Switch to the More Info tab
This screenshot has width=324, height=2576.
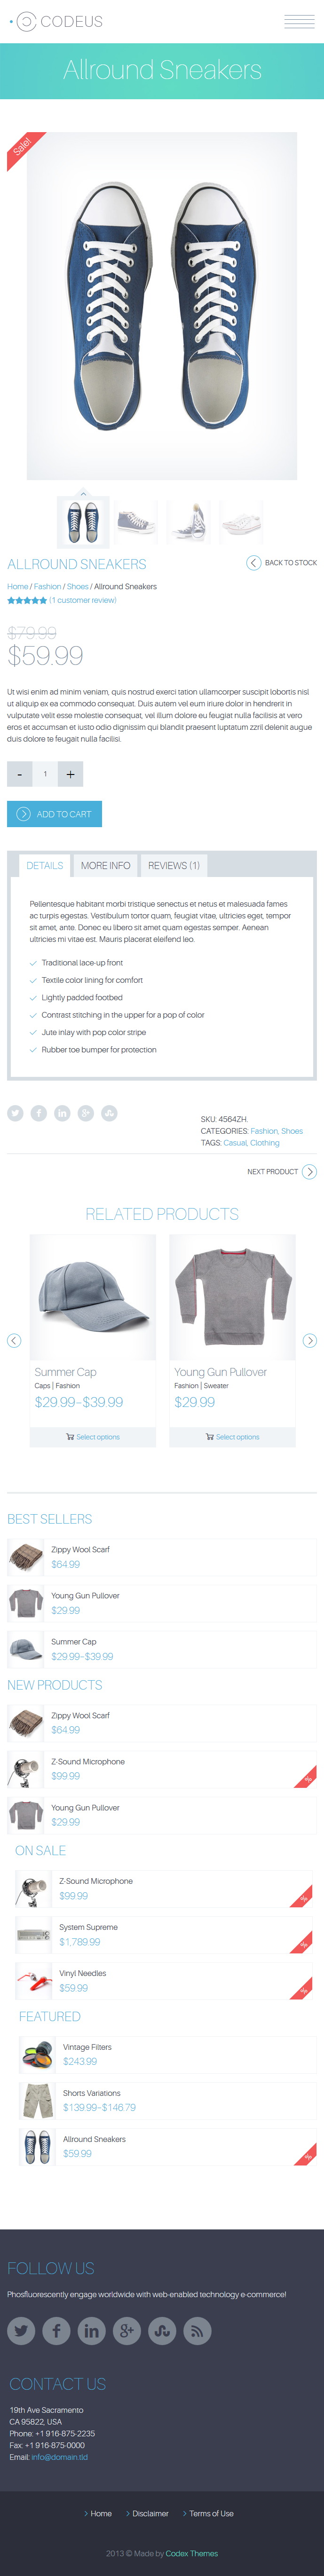coord(105,865)
